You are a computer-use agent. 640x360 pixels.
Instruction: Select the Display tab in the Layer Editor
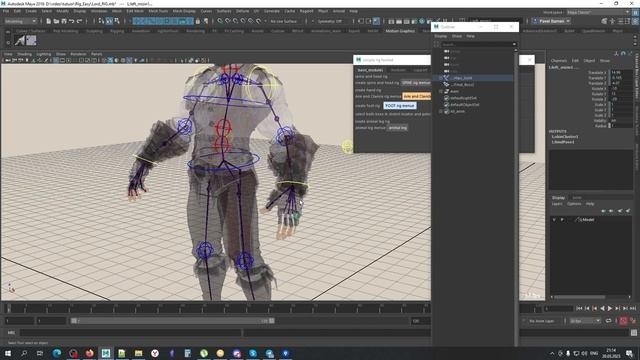(x=558, y=198)
